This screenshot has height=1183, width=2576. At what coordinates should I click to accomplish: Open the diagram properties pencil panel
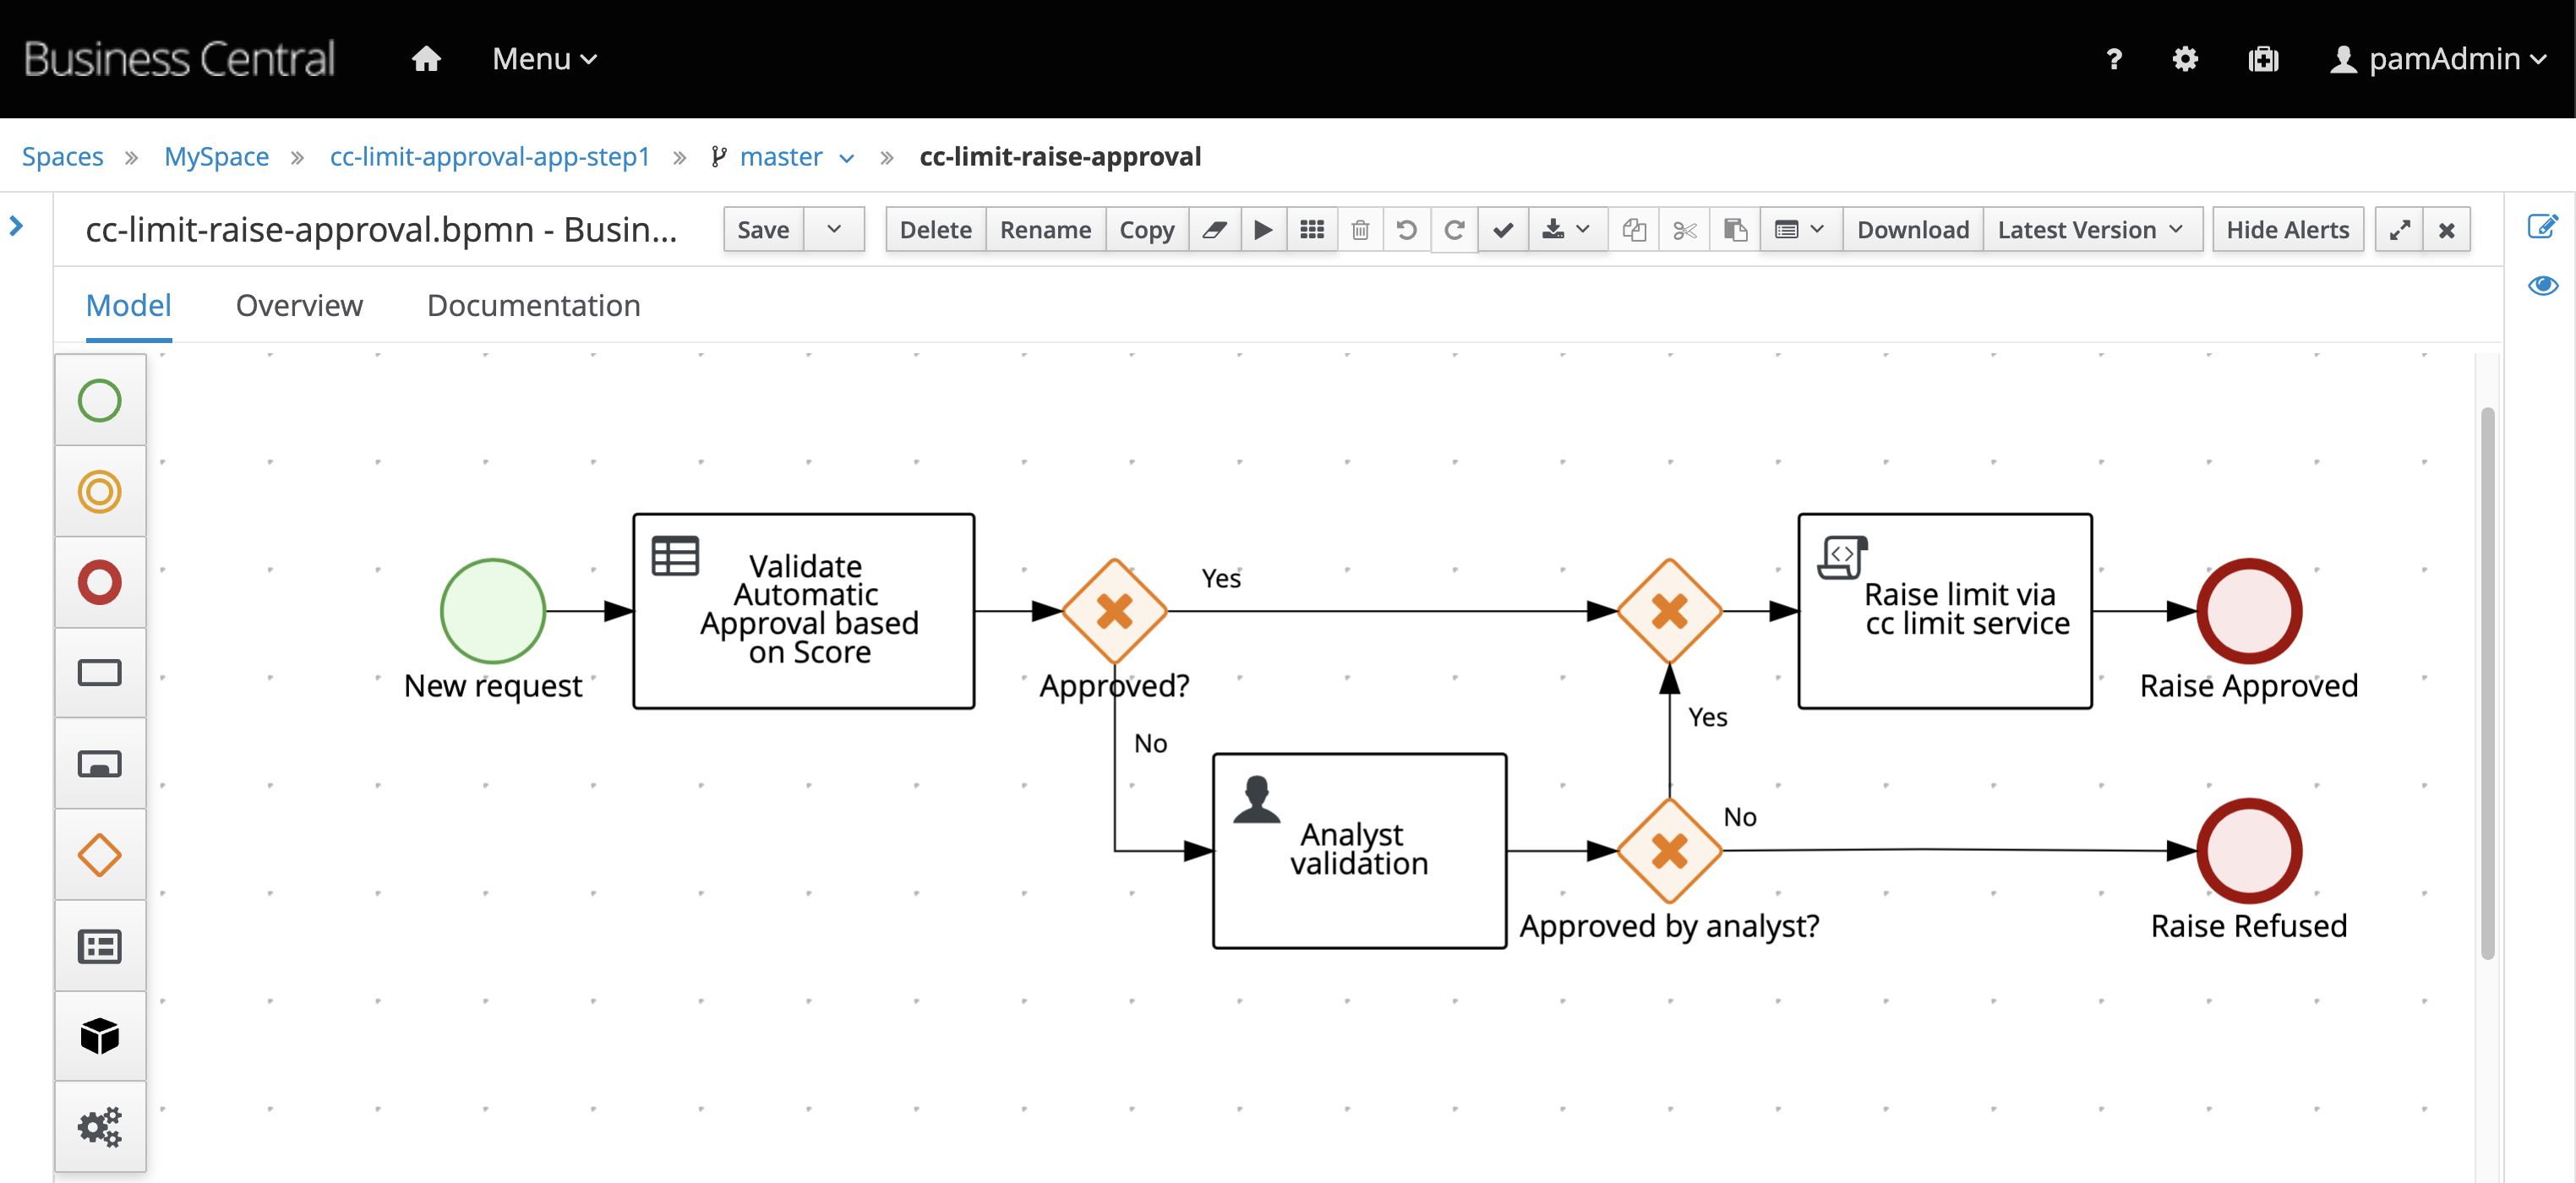click(x=2541, y=226)
